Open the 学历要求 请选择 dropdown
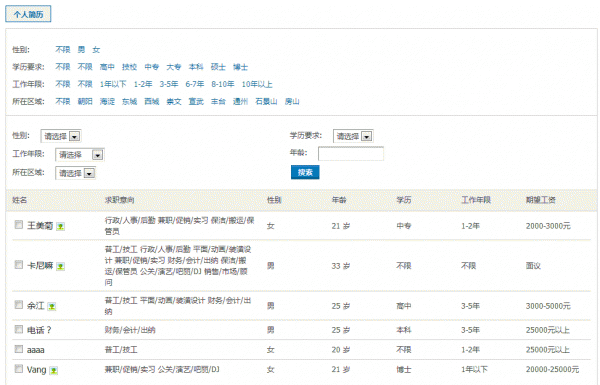This screenshot has height=385, width=600. (x=353, y=136)
